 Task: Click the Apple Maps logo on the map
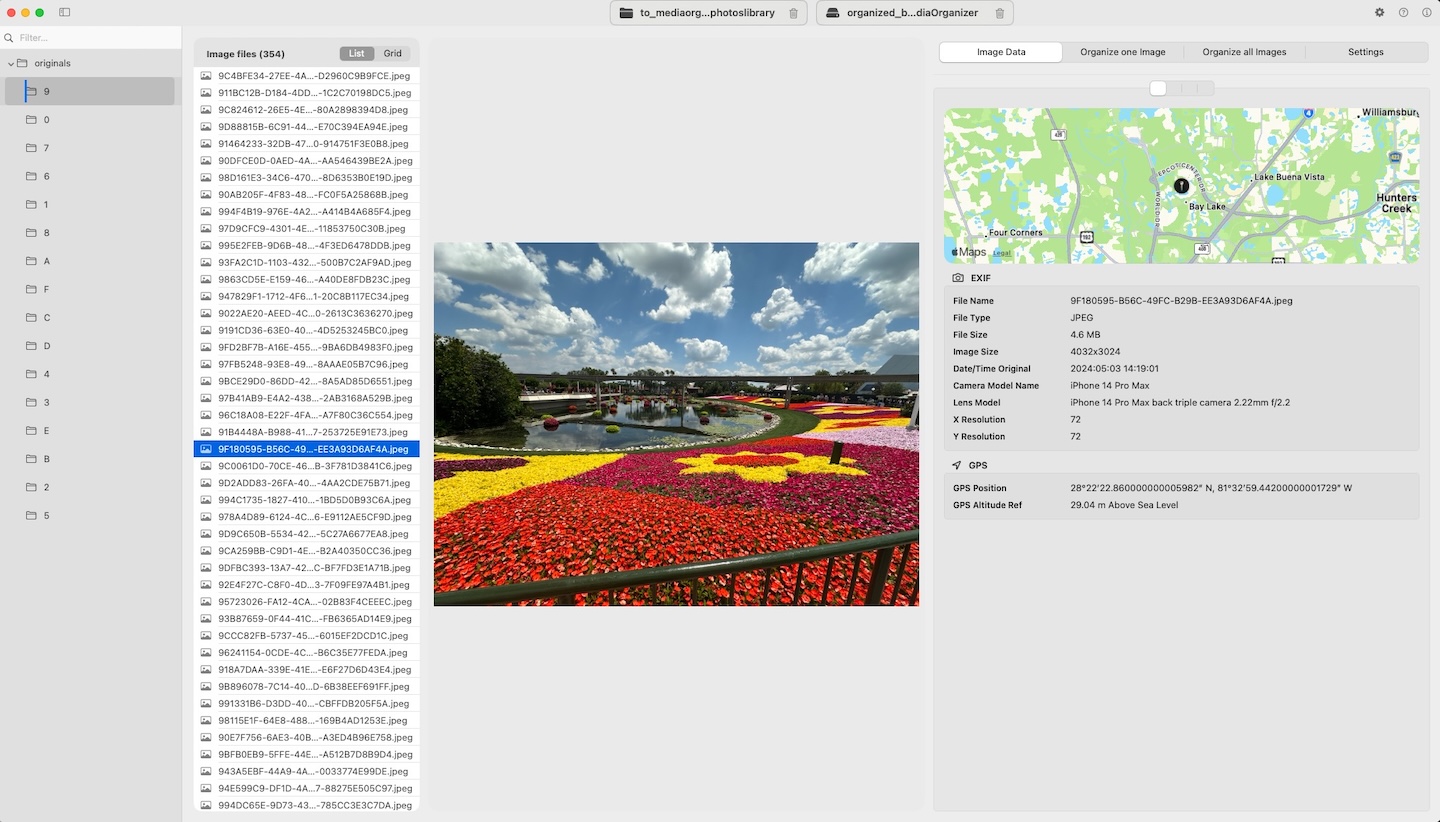coord(966,252)
